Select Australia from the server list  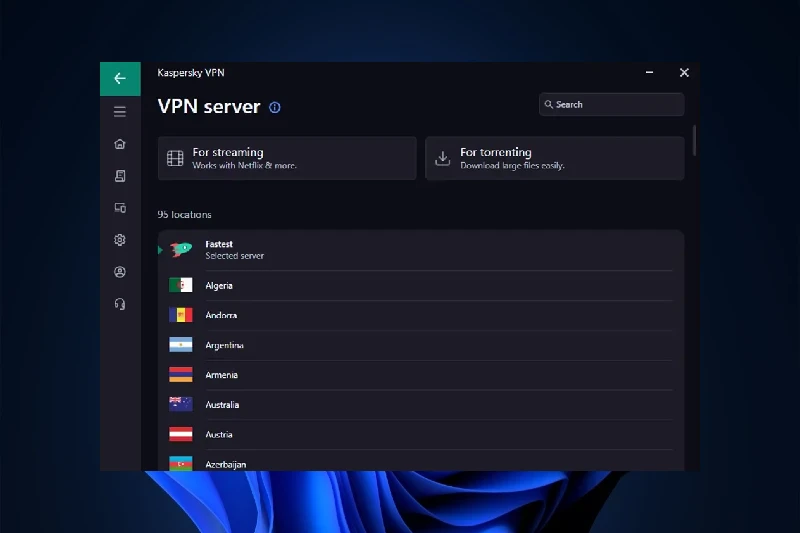[x=421, y=404]
